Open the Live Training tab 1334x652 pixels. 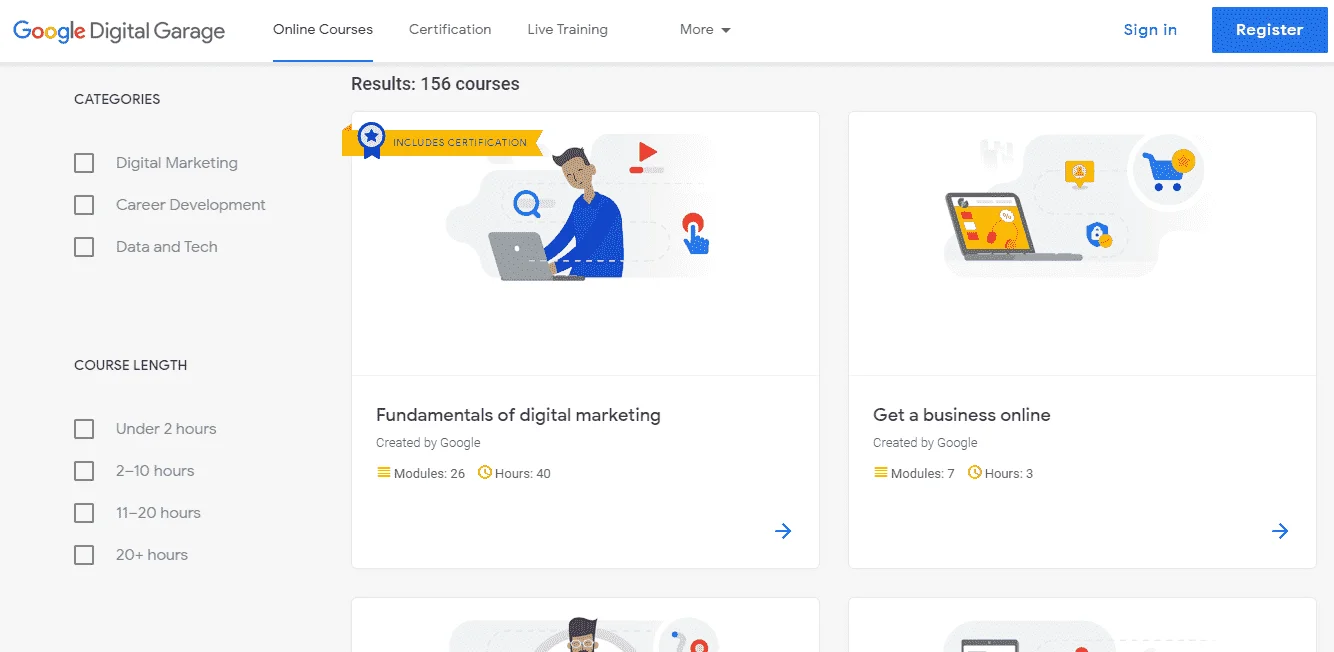(567, 29)
